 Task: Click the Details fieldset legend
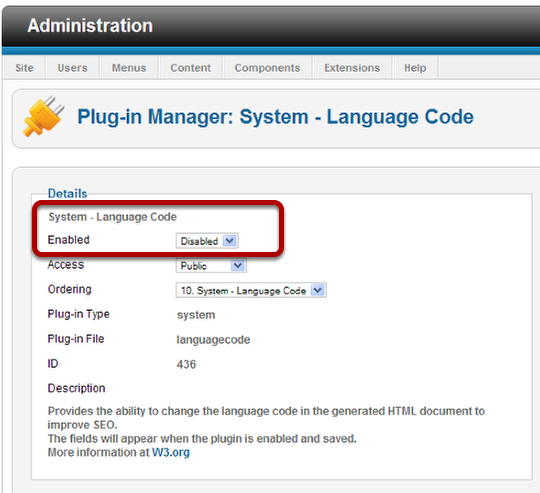tap(68, 193)
